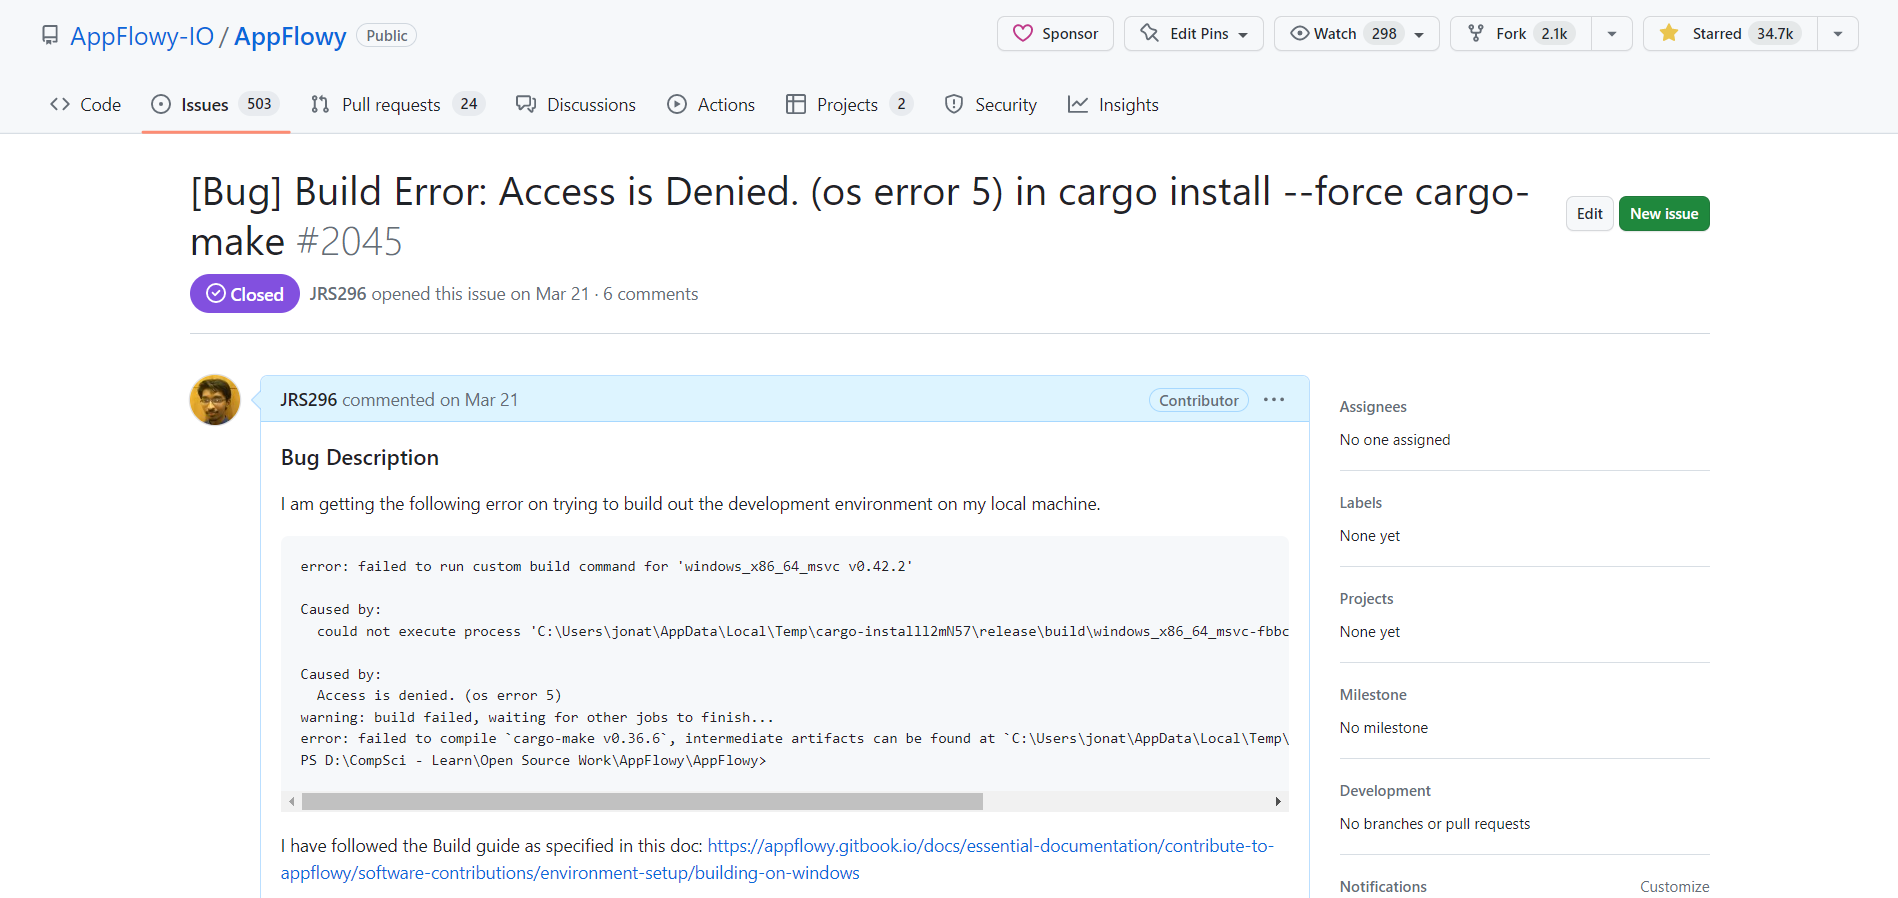Screen dimensions: 1898x898
Task: Click the AppFlowy-IO organization link
Action: (142, 36)
